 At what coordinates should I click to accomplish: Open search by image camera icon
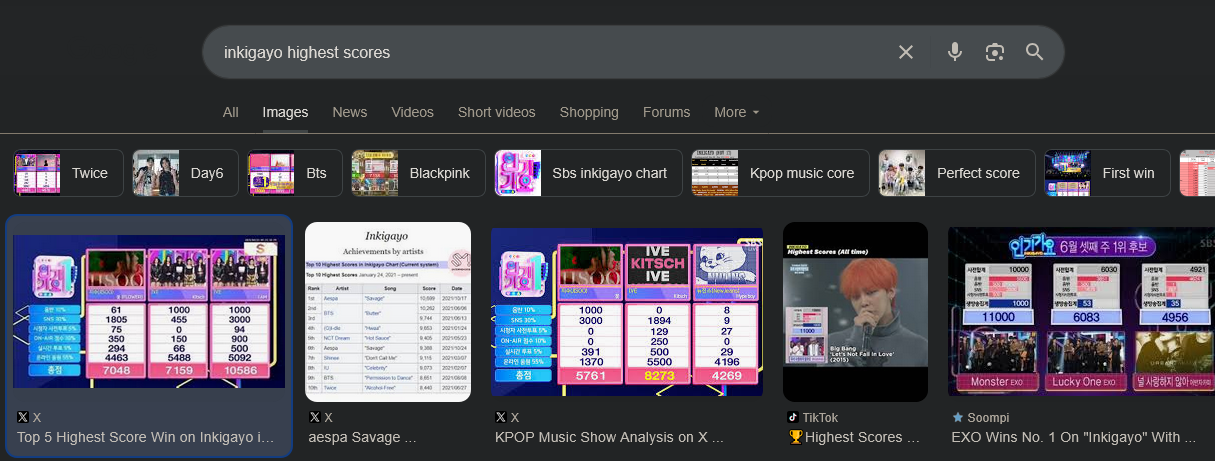point(994,52)
